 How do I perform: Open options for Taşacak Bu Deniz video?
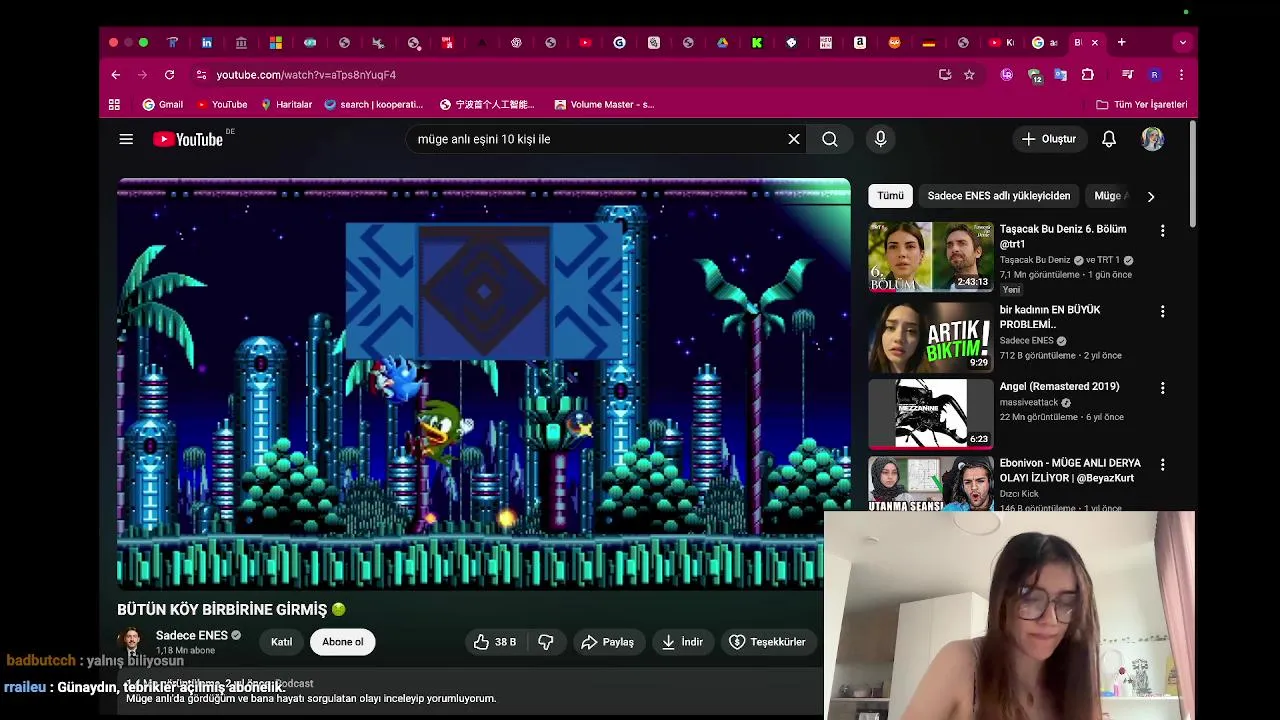pos(1162,231)
